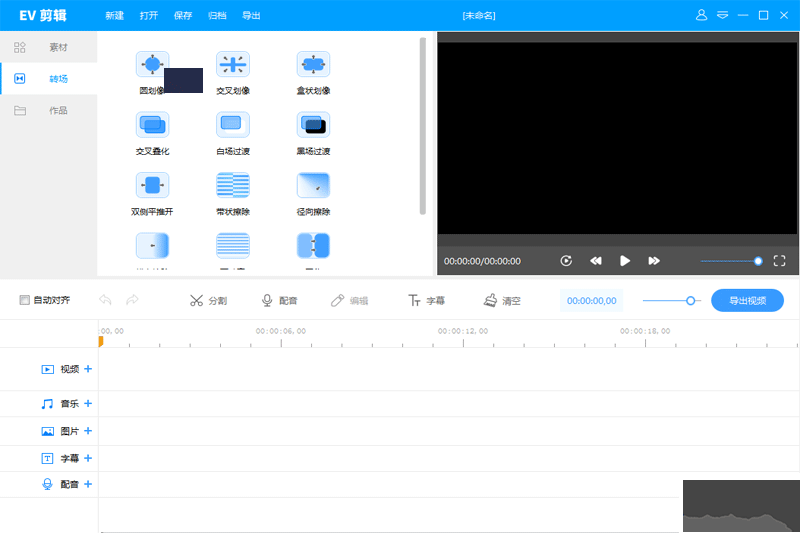Click the 字幕 text tool
800x533 pixels.
(x=426, y=300)
